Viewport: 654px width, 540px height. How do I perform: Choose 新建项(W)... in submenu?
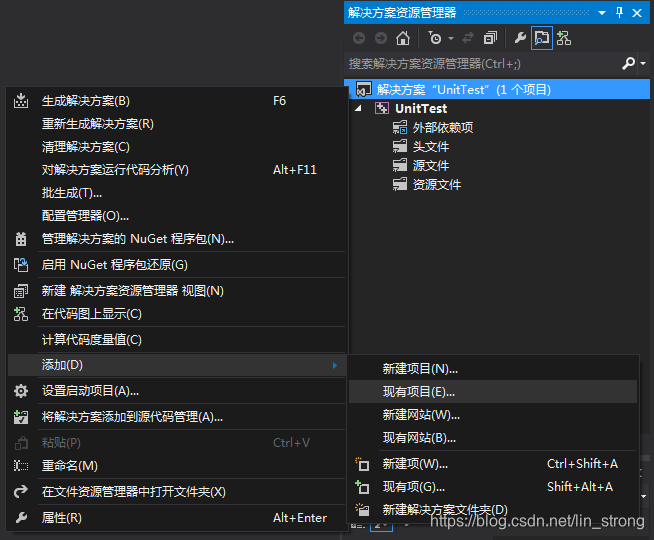tap(493, 464)
